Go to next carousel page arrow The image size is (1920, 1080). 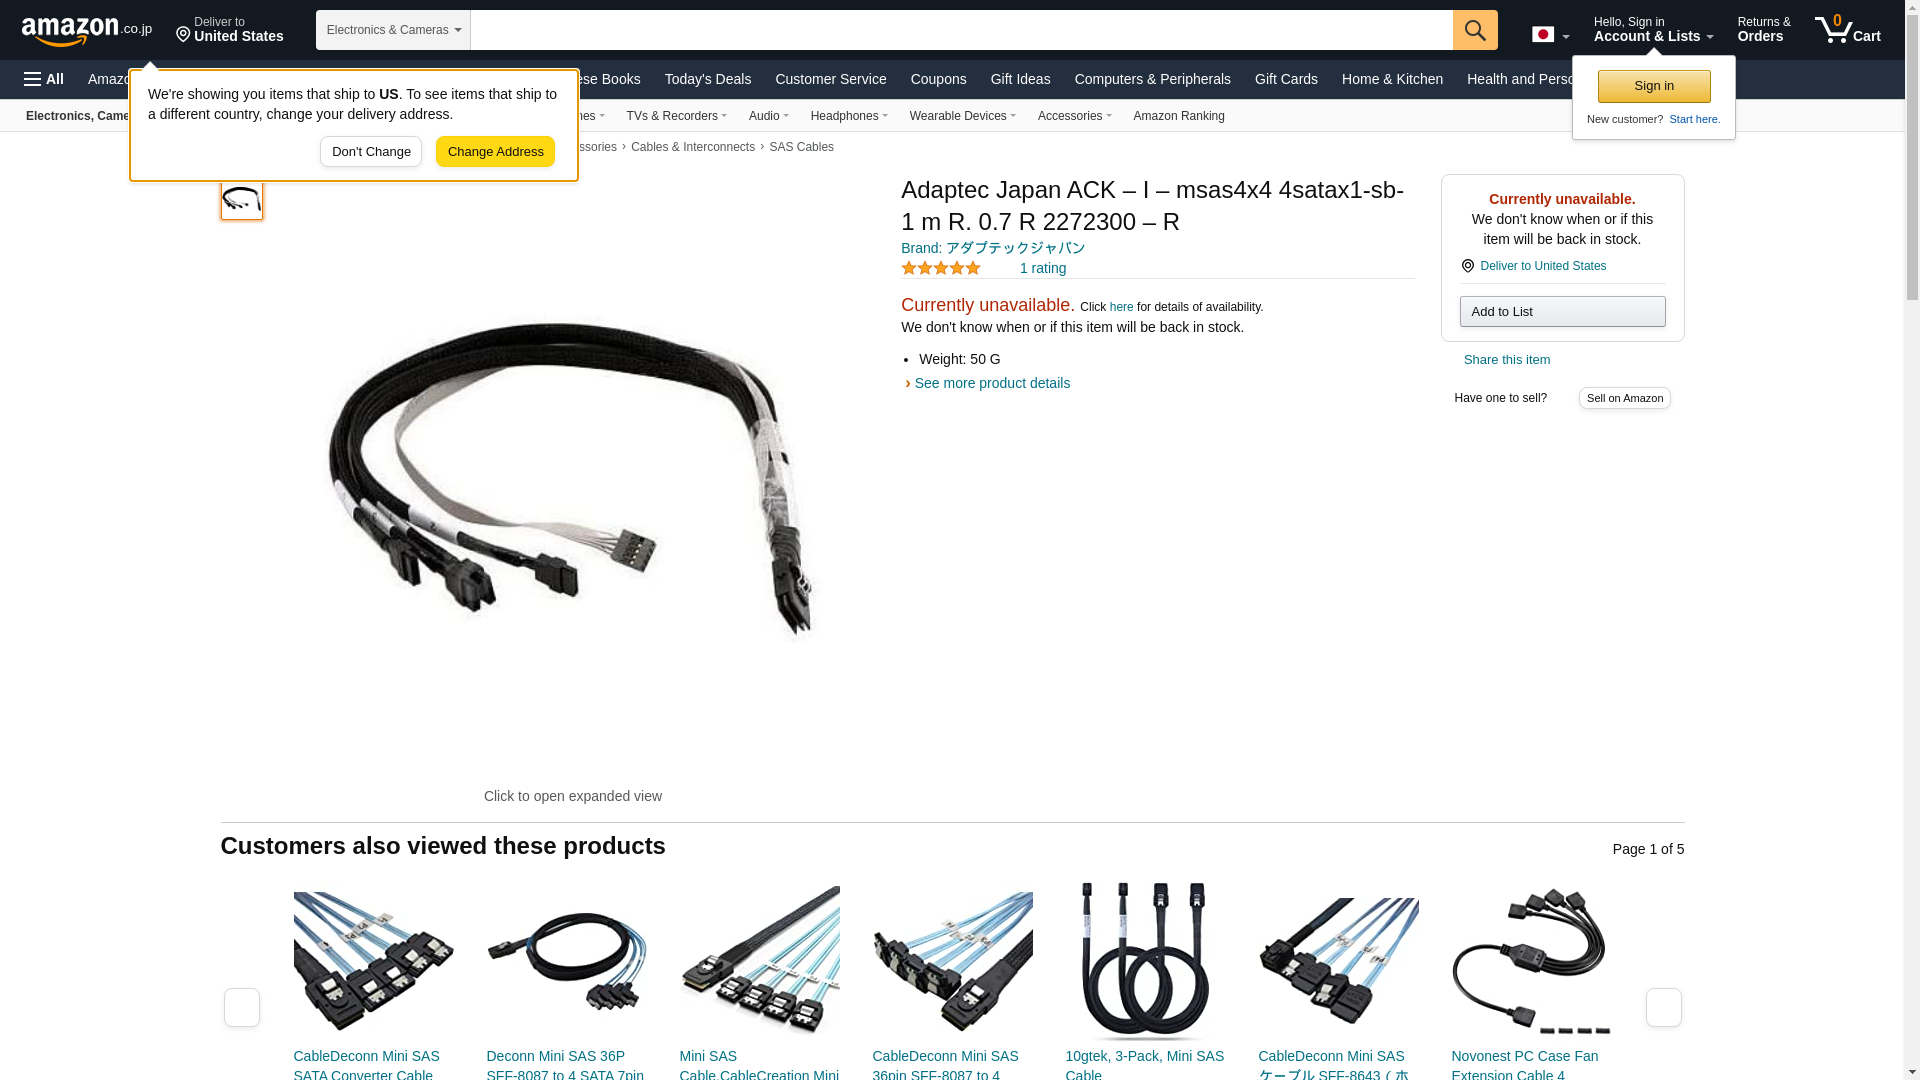coord(1663,1007)
